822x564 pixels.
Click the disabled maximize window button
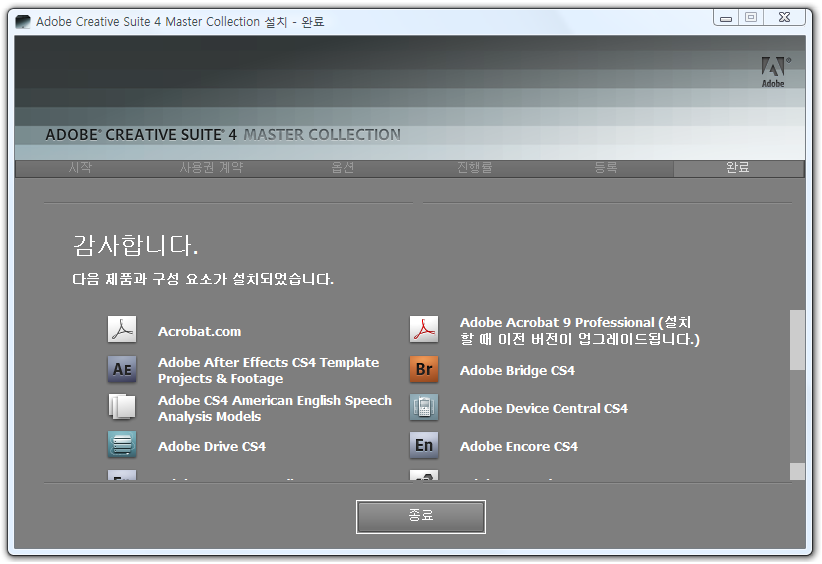751,18
